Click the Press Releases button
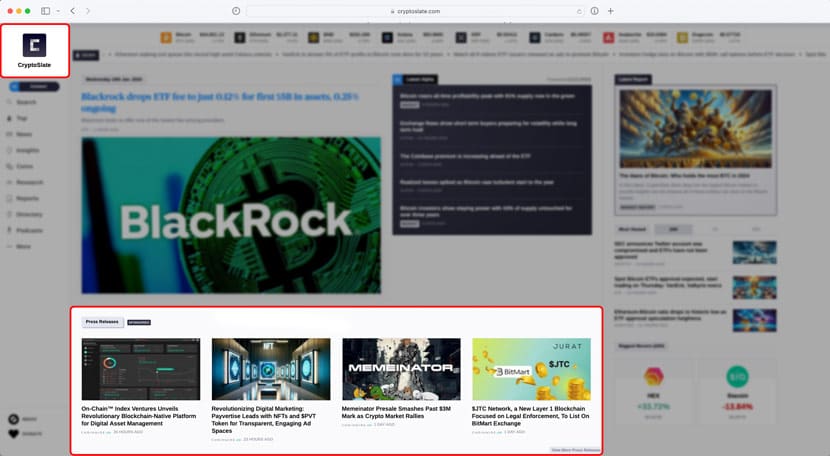830x456 pixels. tap(102, 322)
